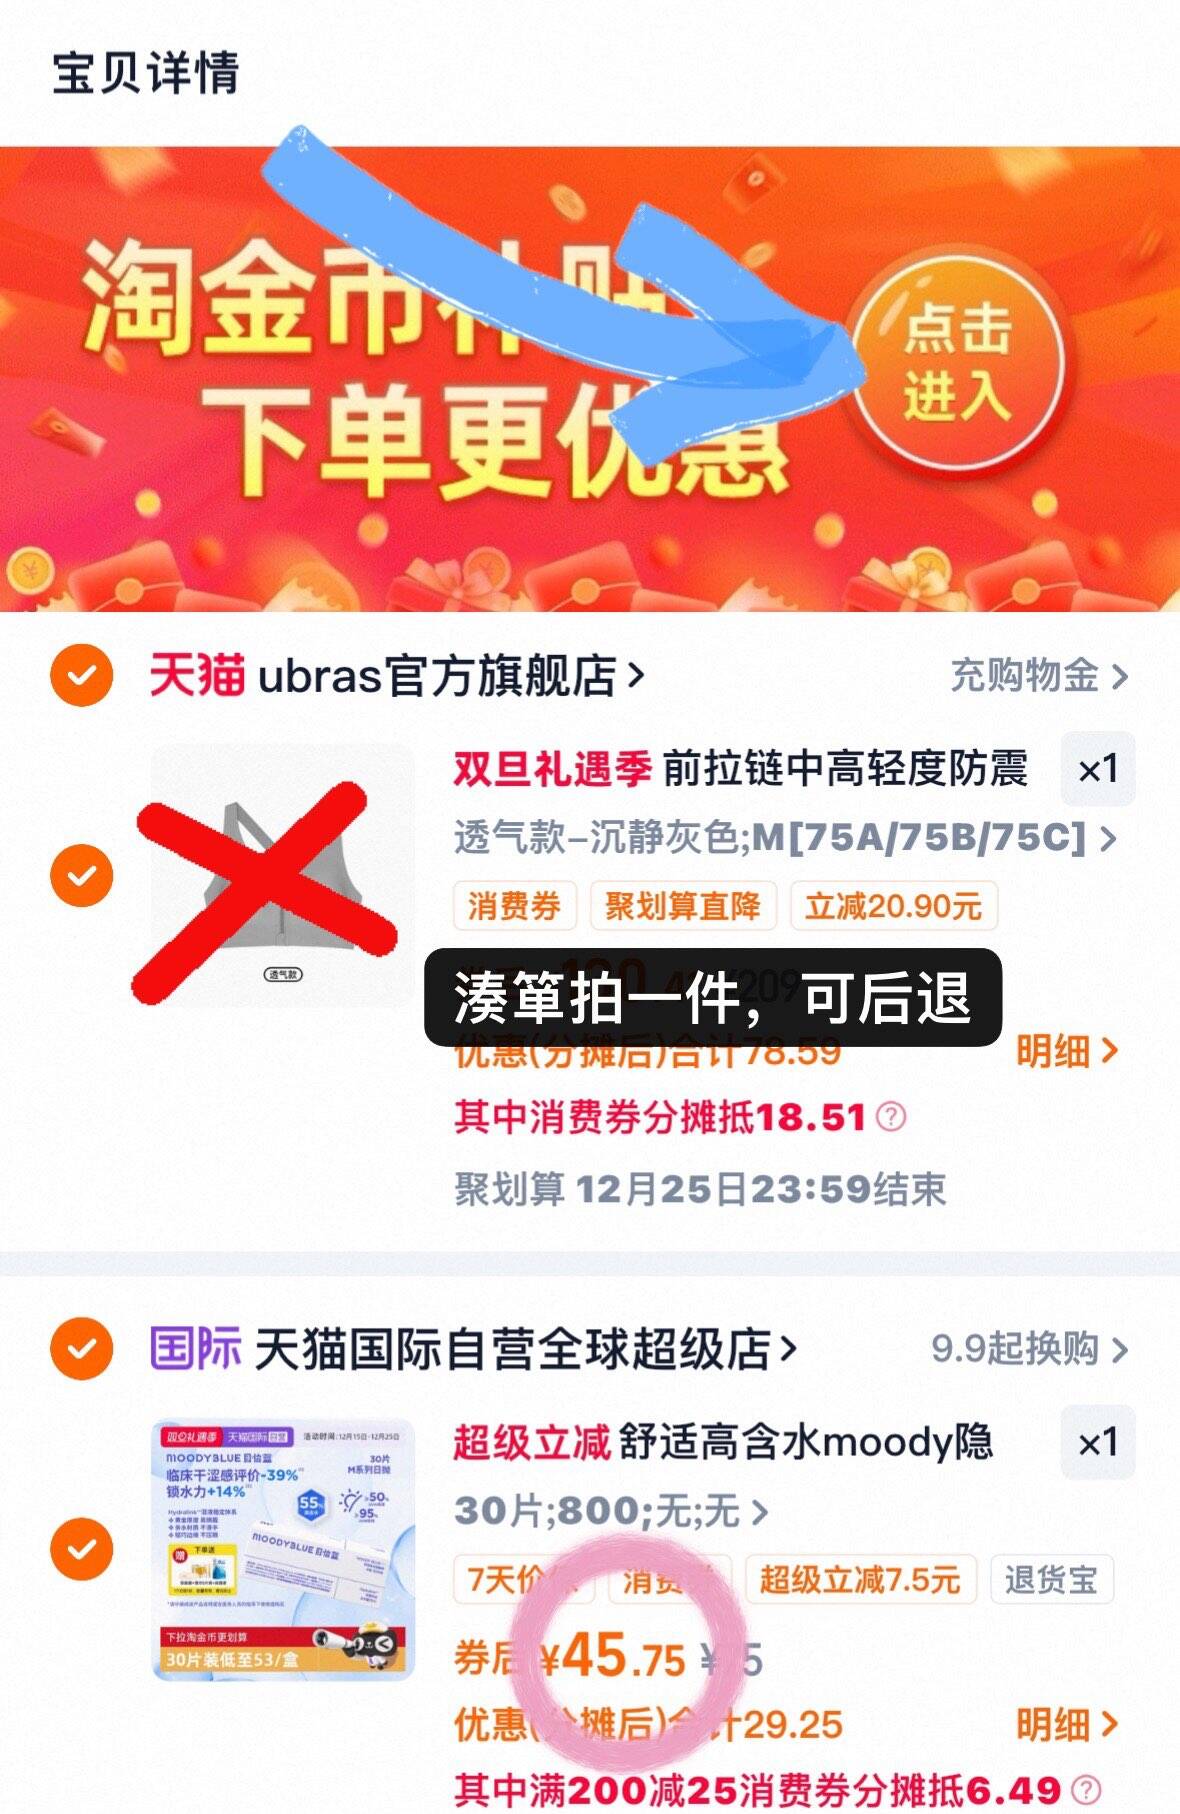Viewport: 1180px width, 1814px height.
Task: Open the moody contact lens product thumbnail
Action: (x=283, y=1549)
